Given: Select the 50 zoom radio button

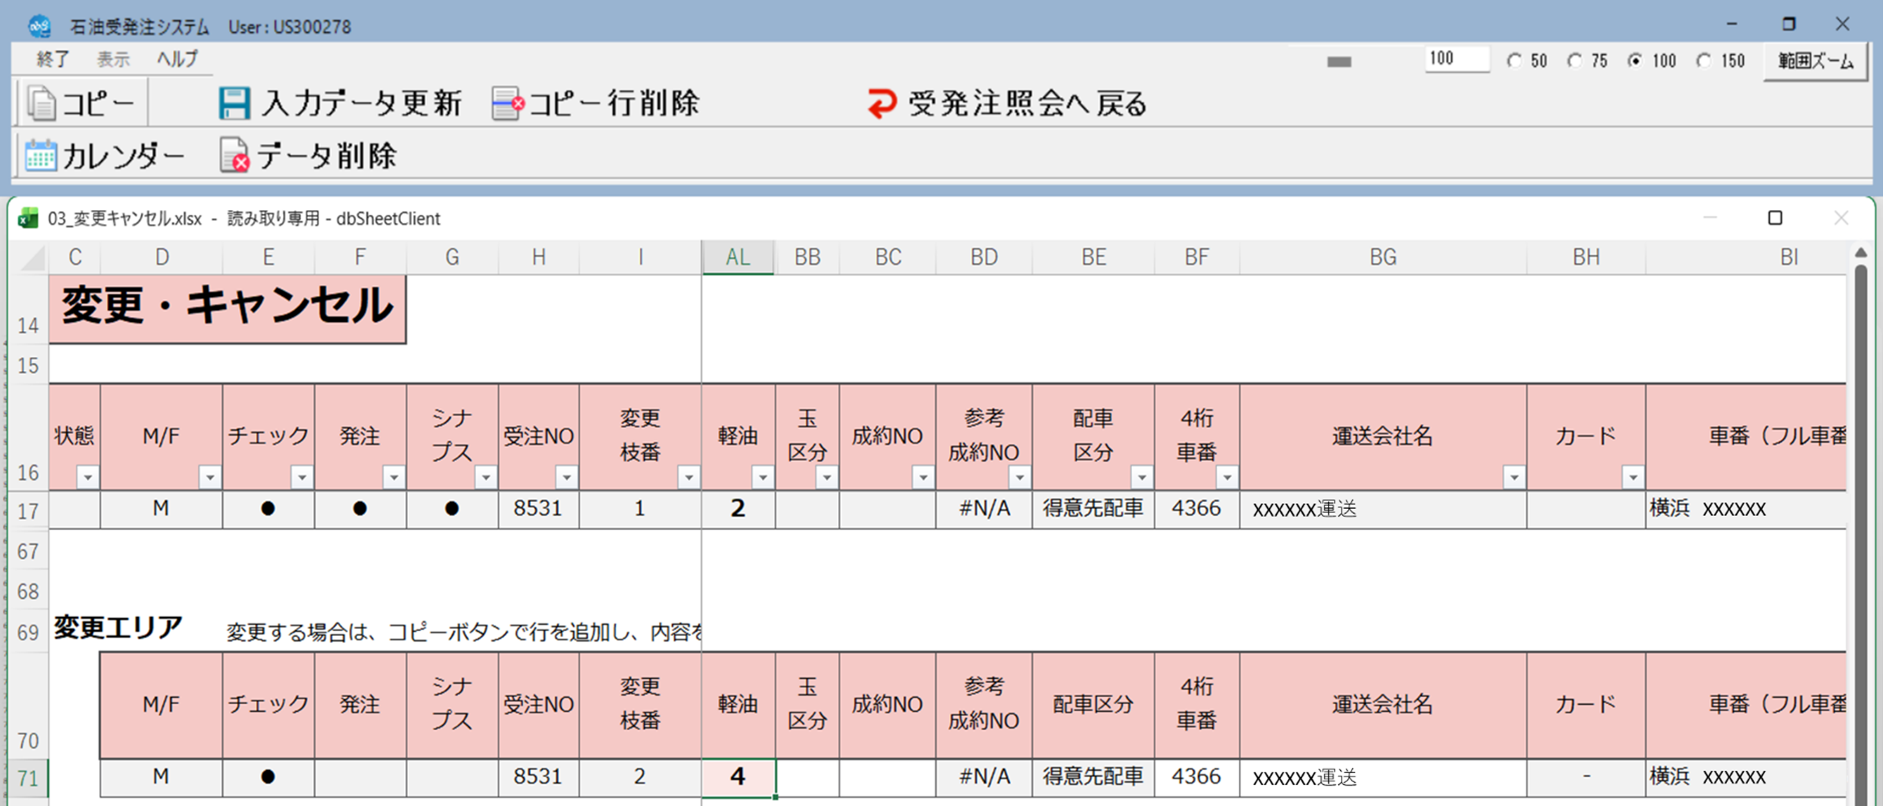Looking at the screenshot, I should (x=1514, y=61).
